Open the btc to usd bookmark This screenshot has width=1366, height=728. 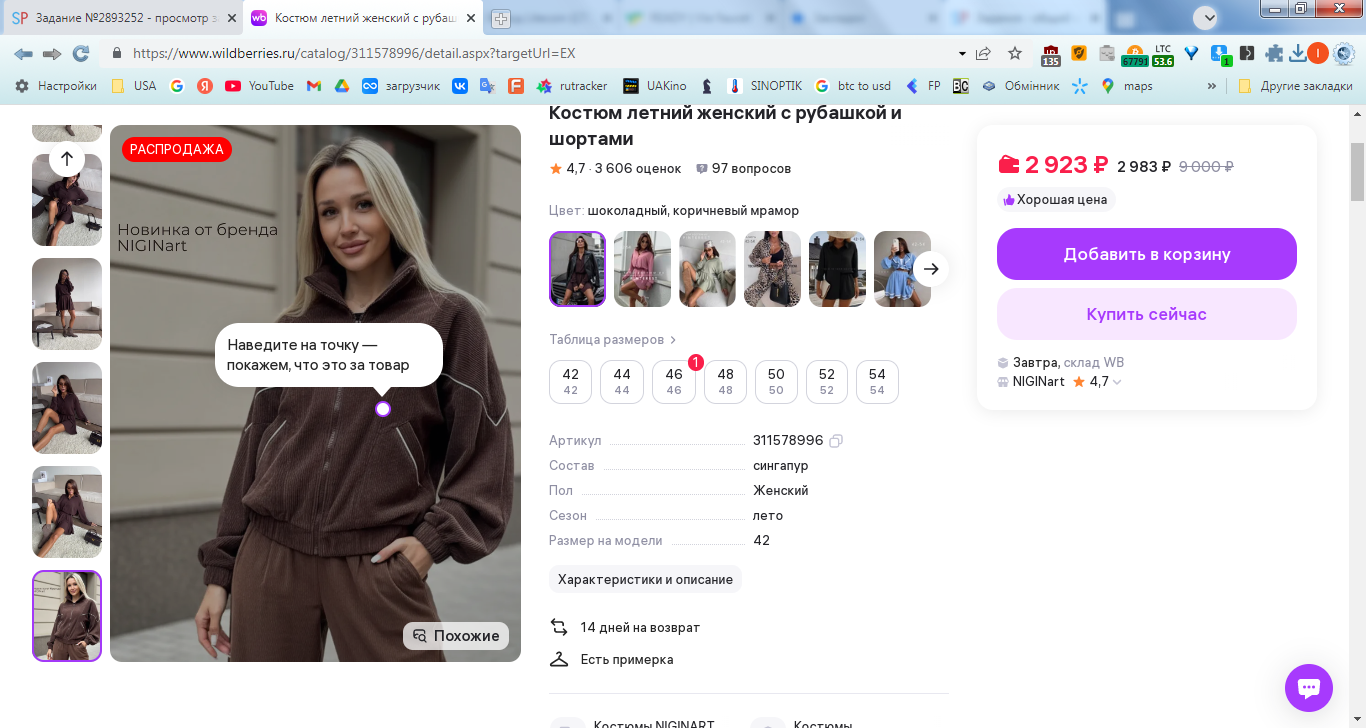point(853,86)
